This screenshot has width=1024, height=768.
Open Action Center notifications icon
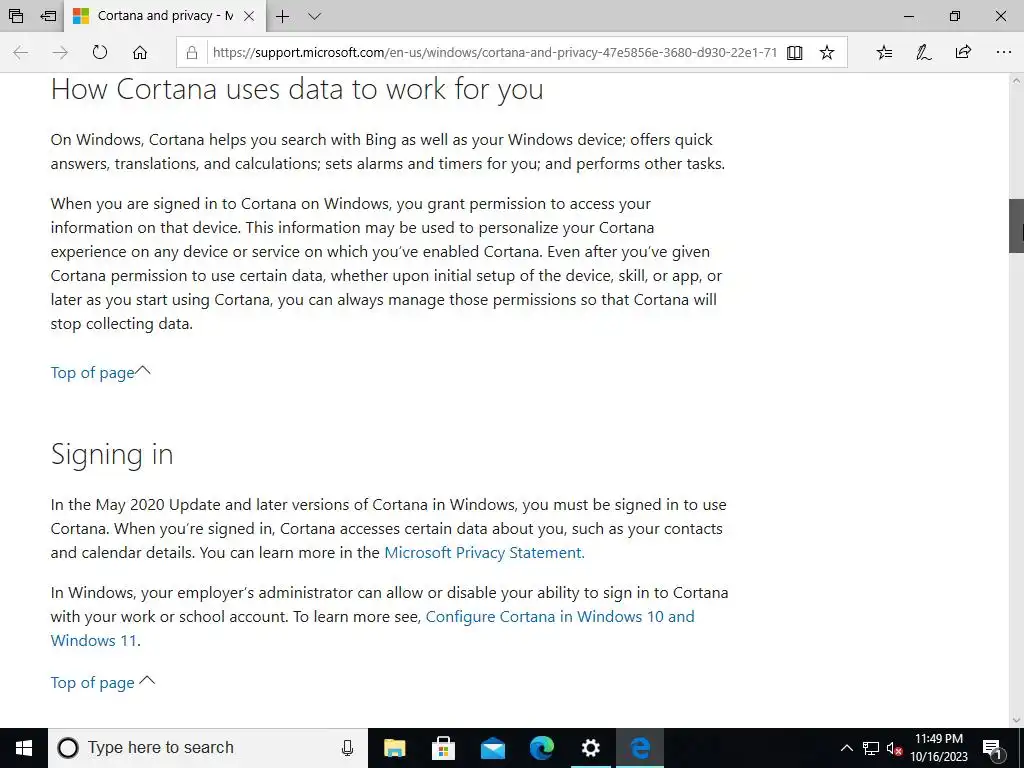pos(993,748)
